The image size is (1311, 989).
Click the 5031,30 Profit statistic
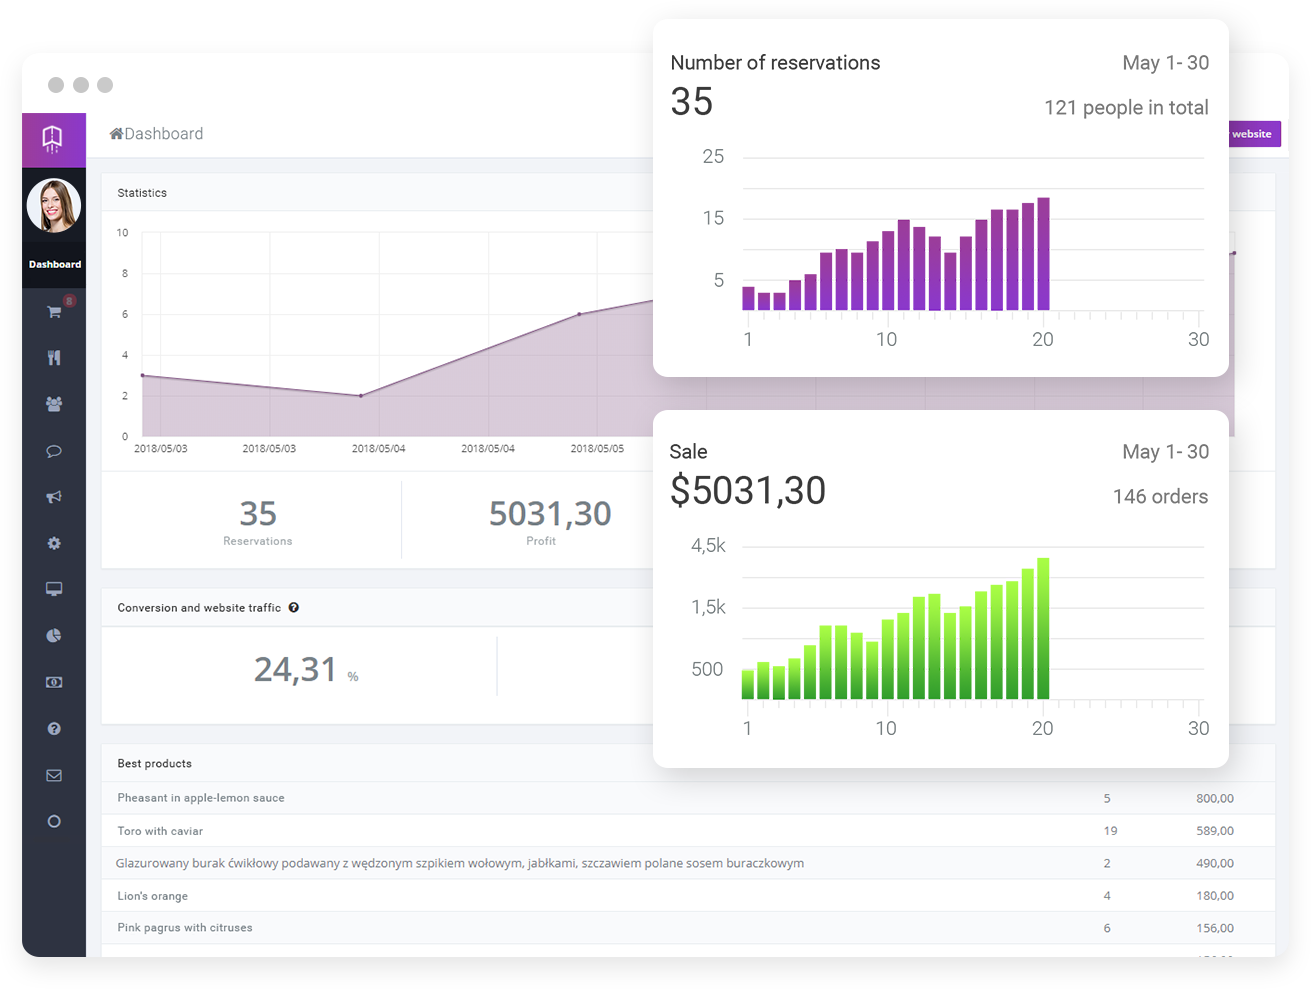549,522
